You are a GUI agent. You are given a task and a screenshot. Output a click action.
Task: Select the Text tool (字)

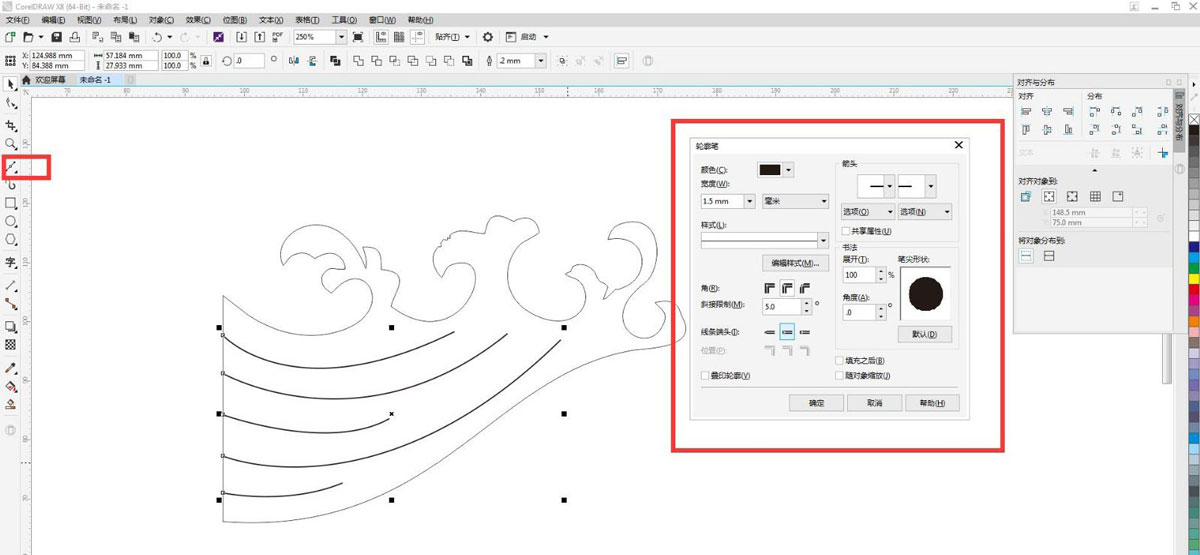[x=11, y=263]
